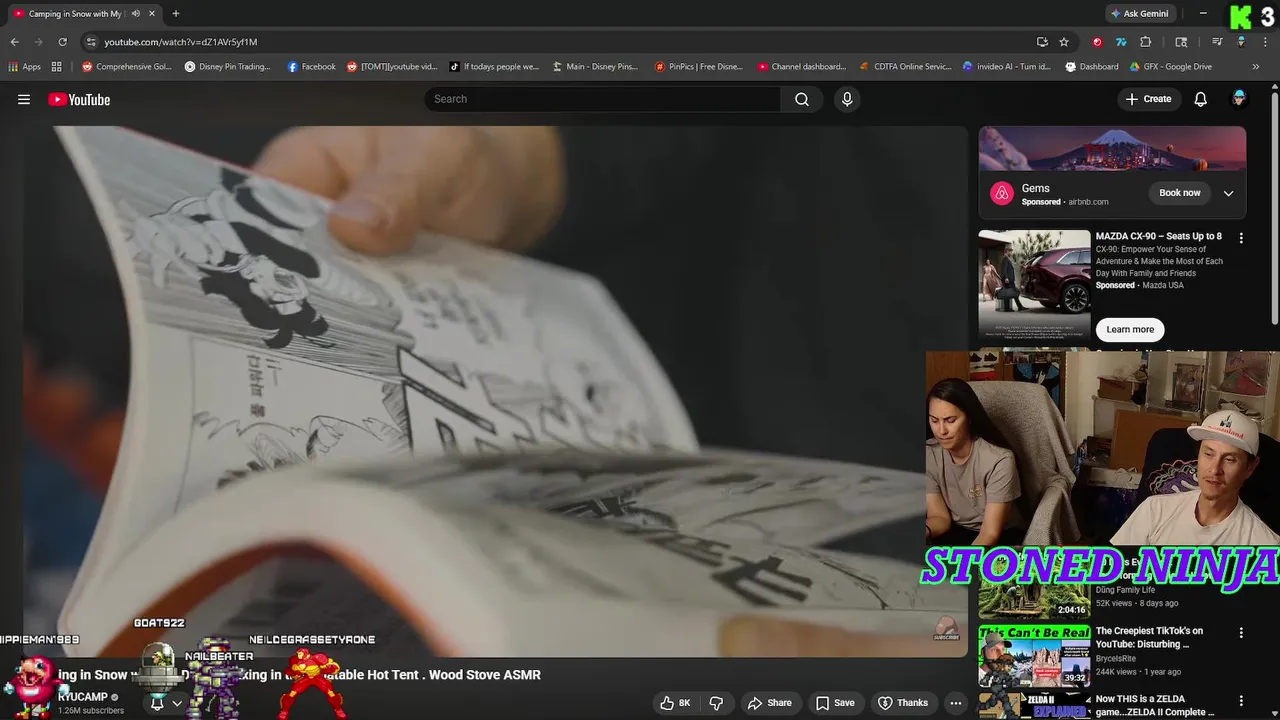Screen dimensions: 1280x720
Task: View site information icon in address bar
Action: (x=91, y=42)
